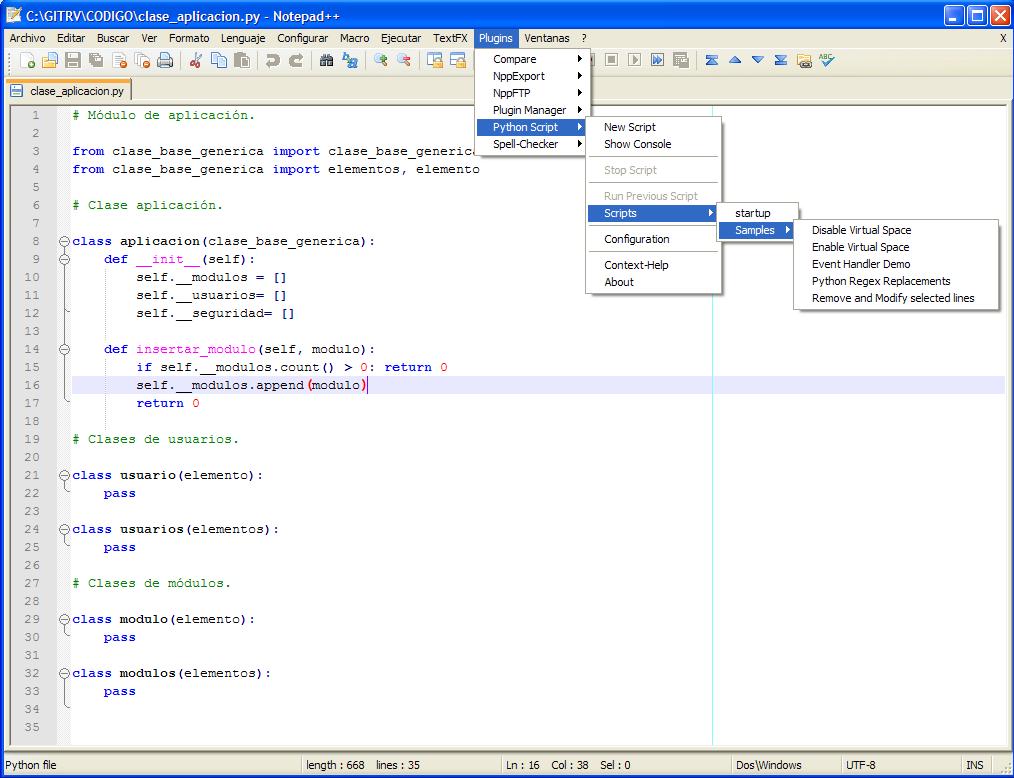Click Run Macro Multiple Times icon
This screenshot has height=778, width=1014.
[657, 60]
